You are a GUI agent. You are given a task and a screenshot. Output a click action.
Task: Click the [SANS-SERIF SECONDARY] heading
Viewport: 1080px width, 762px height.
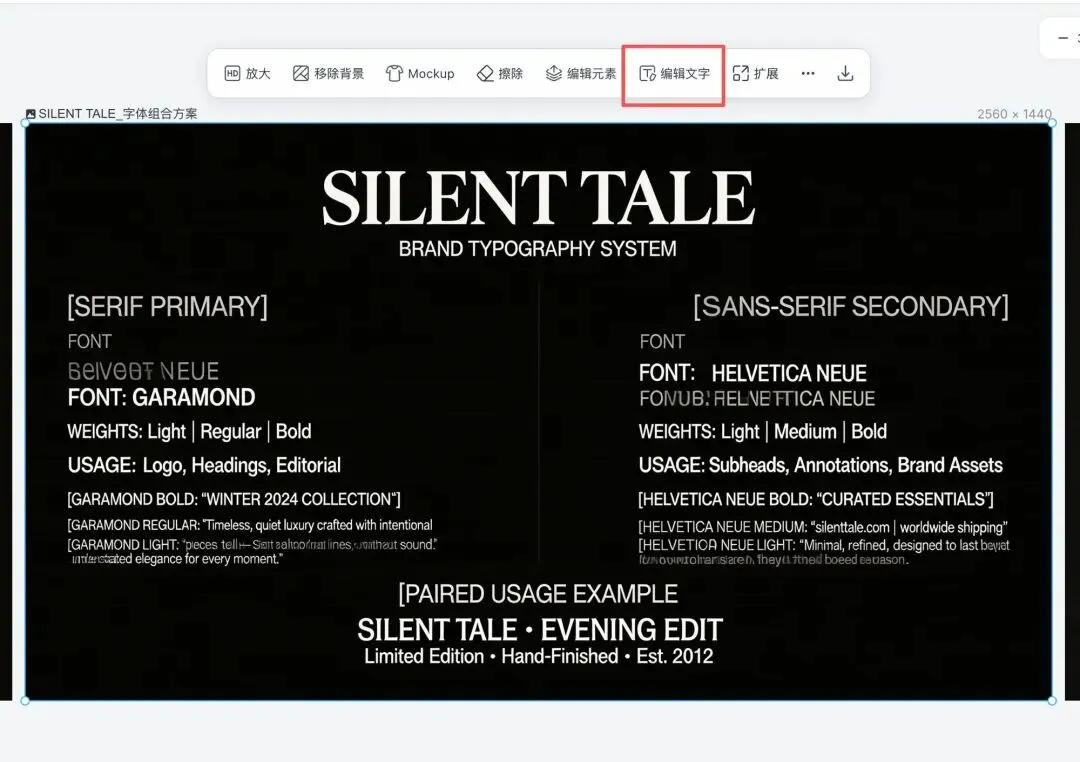pyautogui.click(x=851, y=307)
